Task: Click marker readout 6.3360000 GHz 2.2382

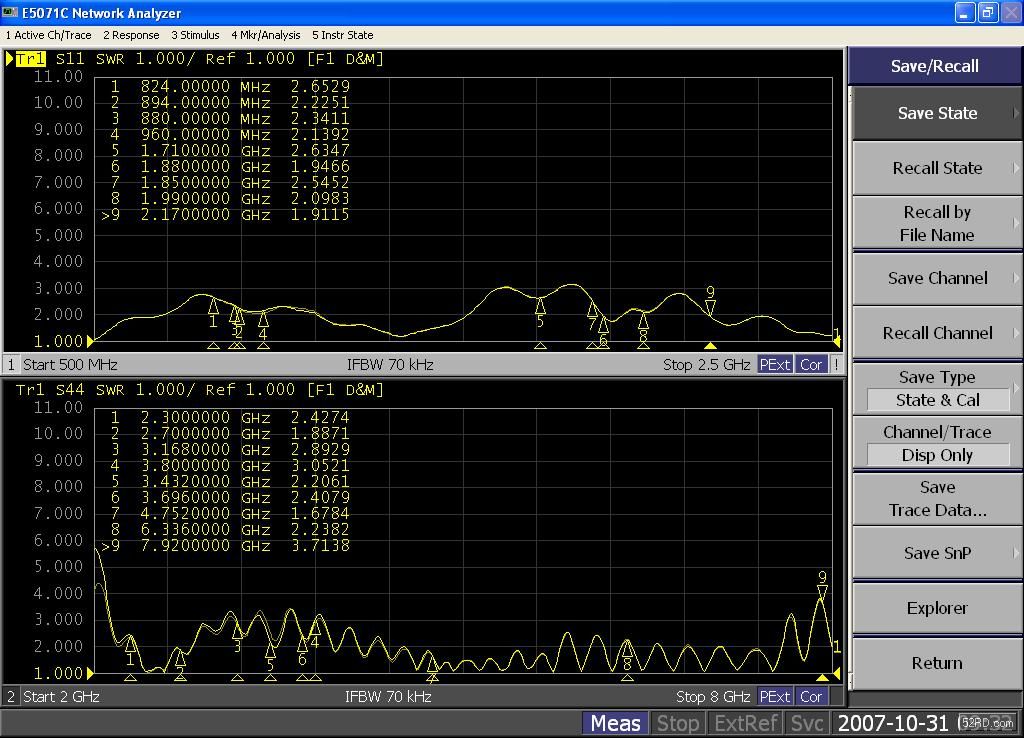Action: click(230, 530)
